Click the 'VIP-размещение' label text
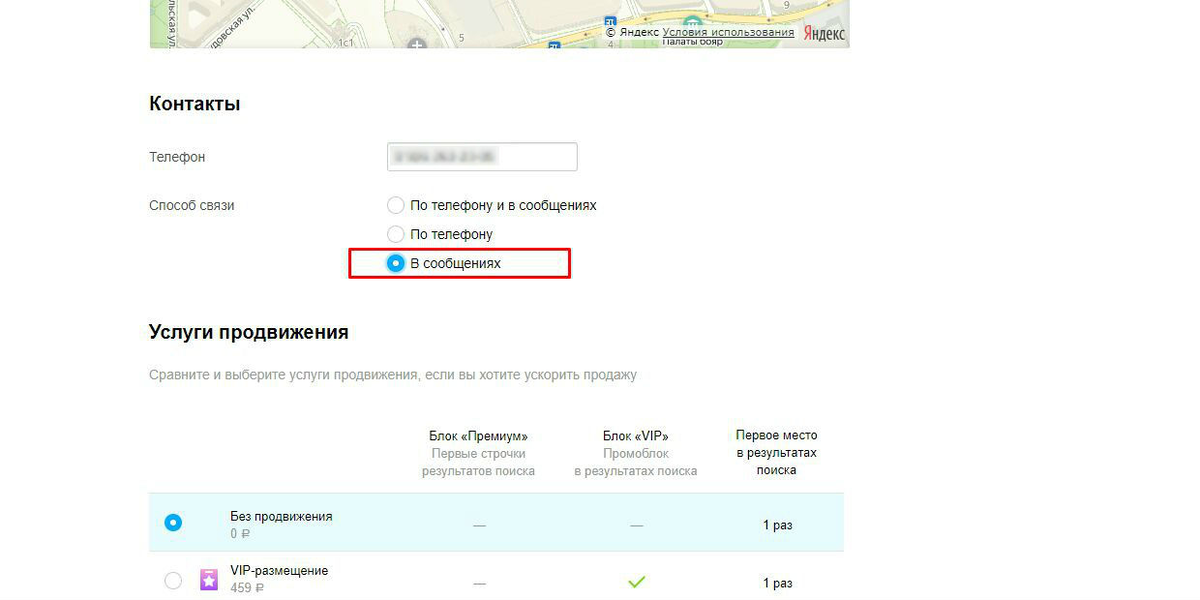 [x=279, y=571]
